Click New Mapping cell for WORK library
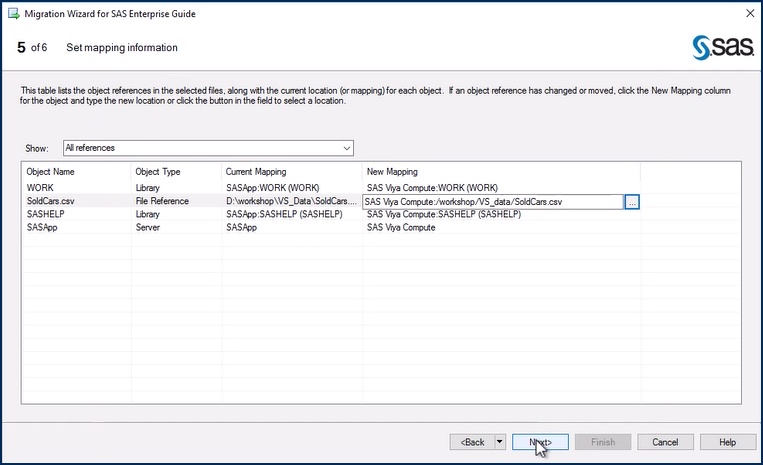763x465 pixels. 430,187
